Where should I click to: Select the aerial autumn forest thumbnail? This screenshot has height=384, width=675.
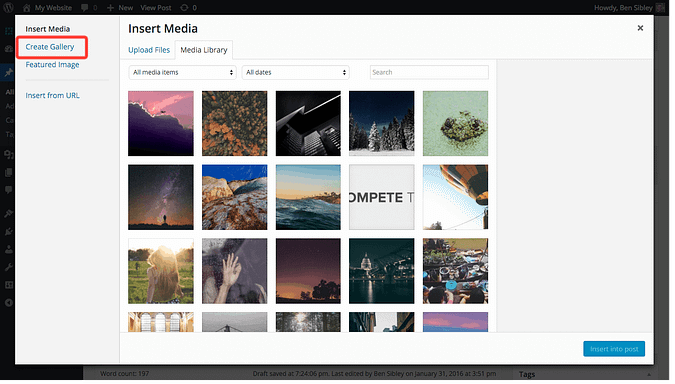point(236,124)
